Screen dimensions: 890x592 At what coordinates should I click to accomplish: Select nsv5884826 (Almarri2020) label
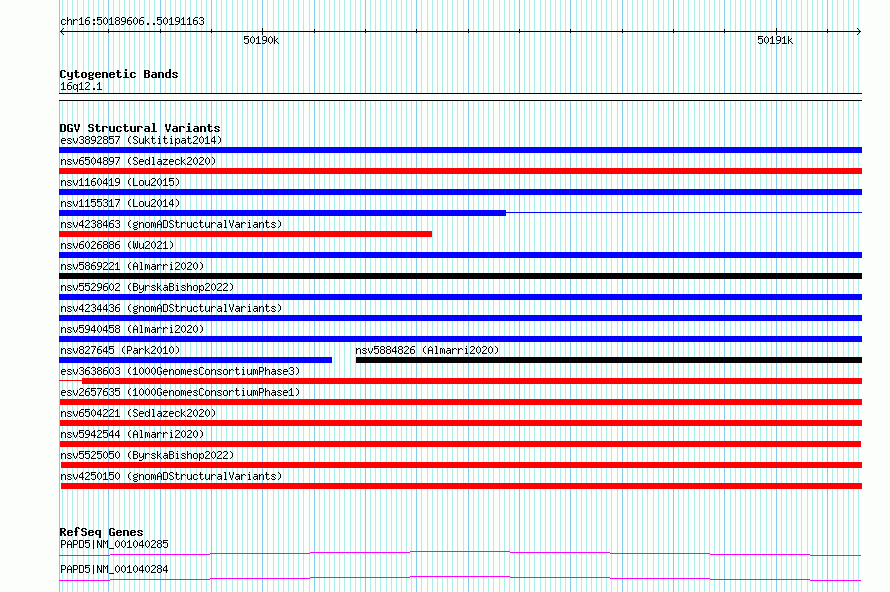pos(427,350)
